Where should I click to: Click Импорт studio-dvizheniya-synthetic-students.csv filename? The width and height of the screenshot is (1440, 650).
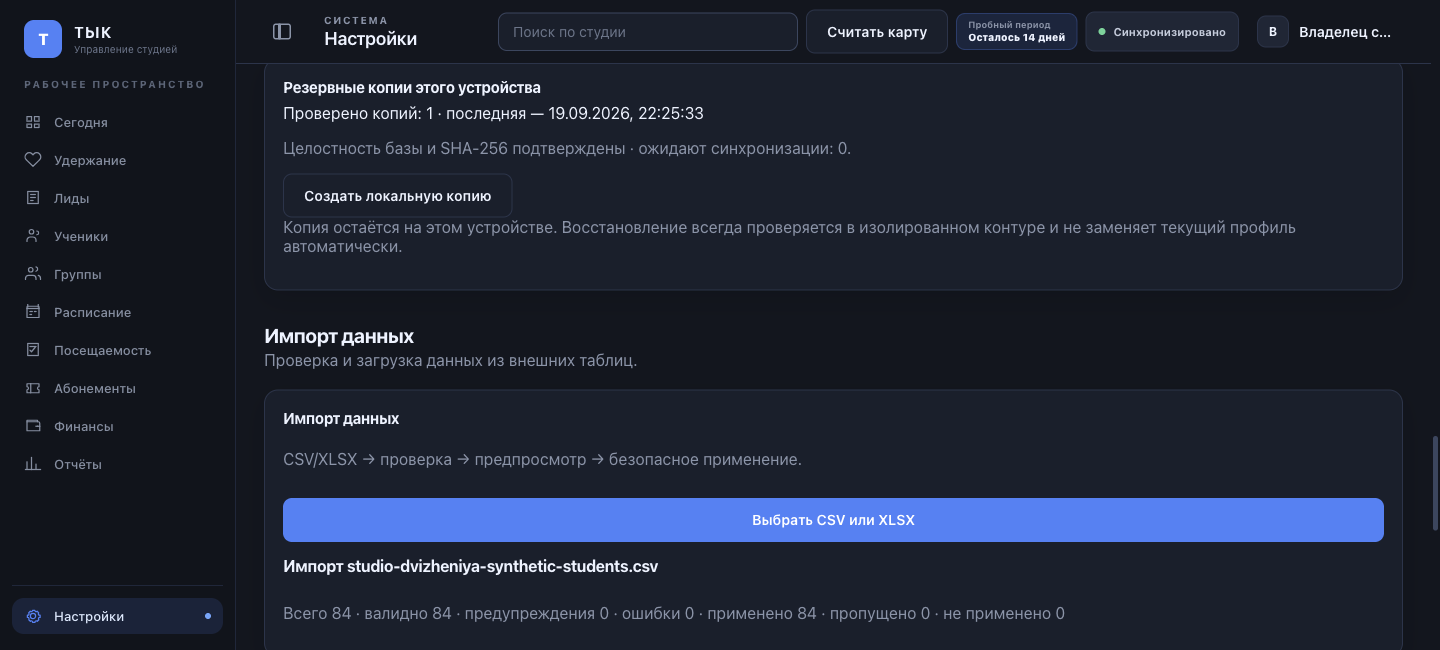tap(471, 566)
